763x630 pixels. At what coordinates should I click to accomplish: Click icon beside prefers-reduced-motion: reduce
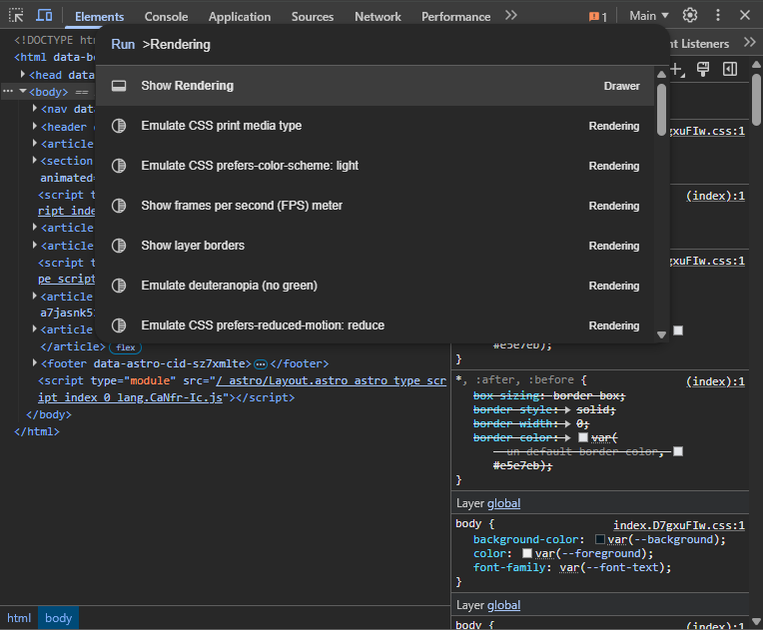click(119, 325)
